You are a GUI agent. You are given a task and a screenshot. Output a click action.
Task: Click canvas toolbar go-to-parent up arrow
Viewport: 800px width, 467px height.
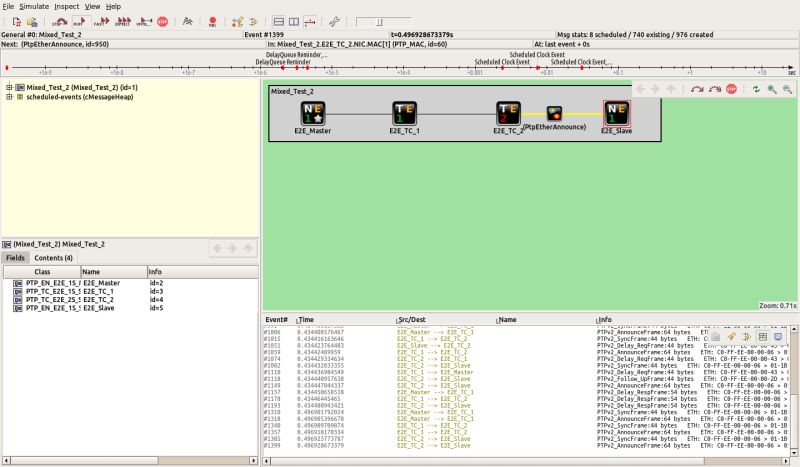[x=670, y=89]
